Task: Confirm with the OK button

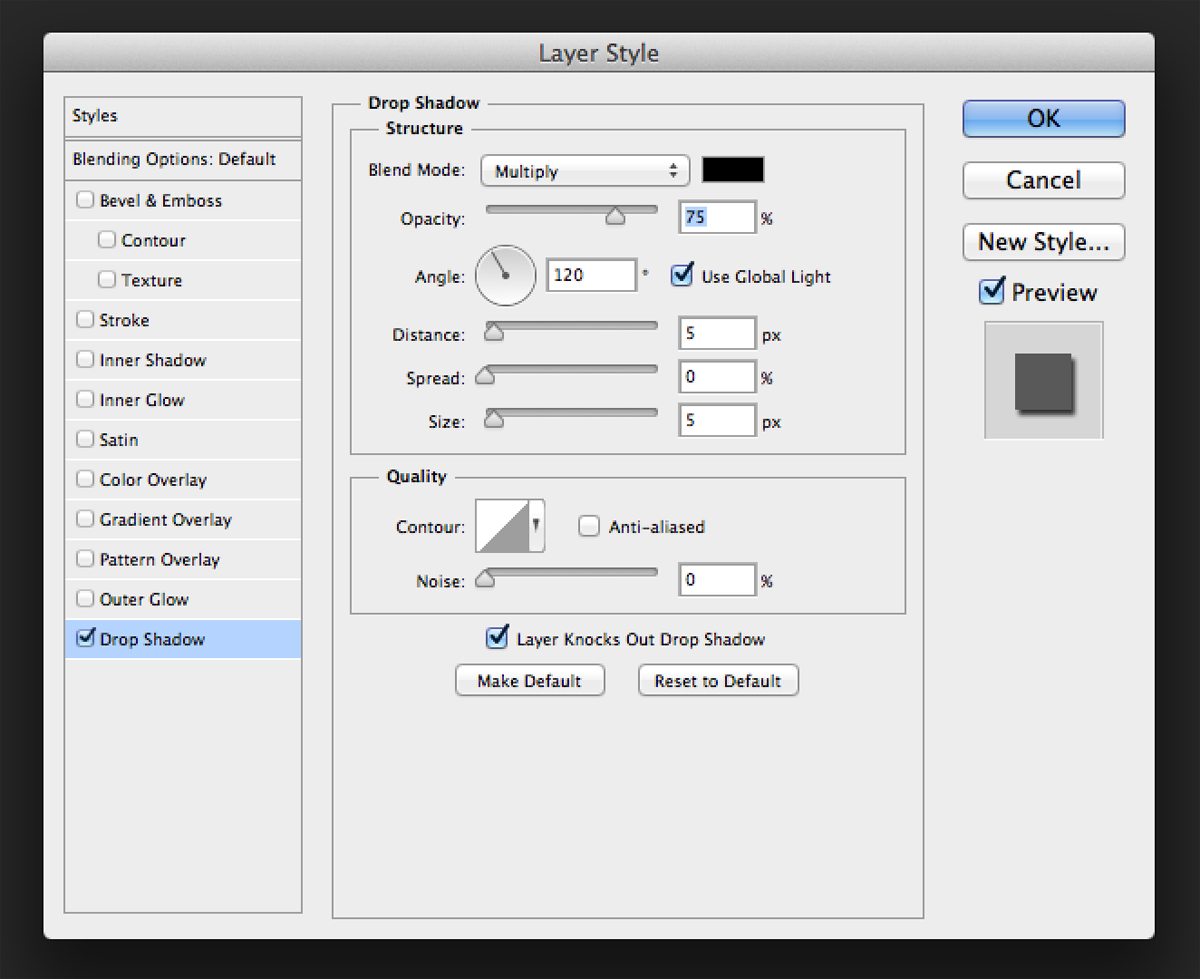Action: click(1044, 118)
